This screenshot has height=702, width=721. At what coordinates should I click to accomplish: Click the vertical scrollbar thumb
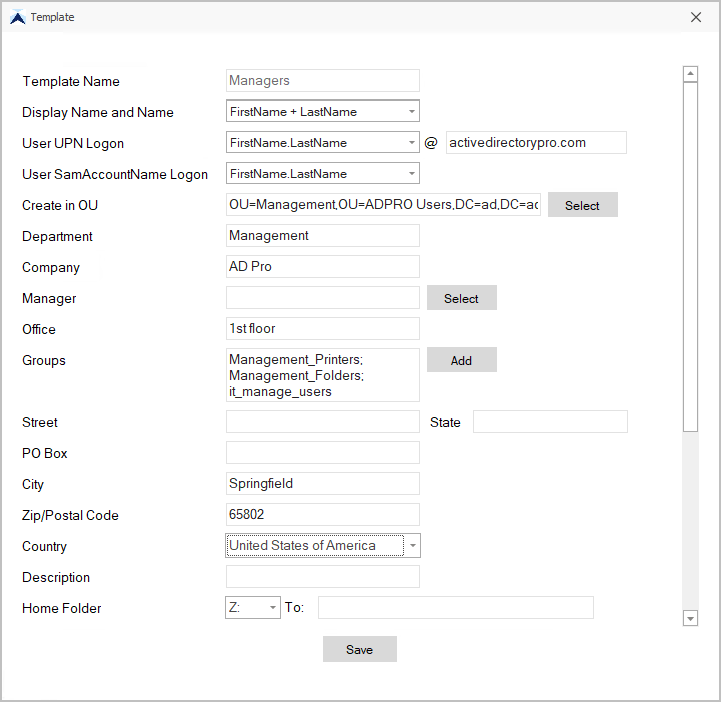click(690, 257)
